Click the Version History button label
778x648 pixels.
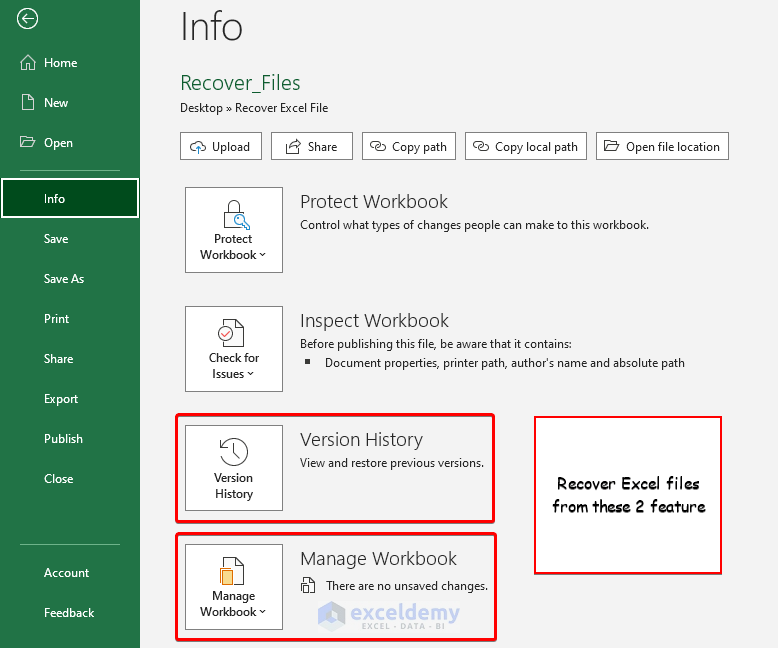tap(234, 485)
